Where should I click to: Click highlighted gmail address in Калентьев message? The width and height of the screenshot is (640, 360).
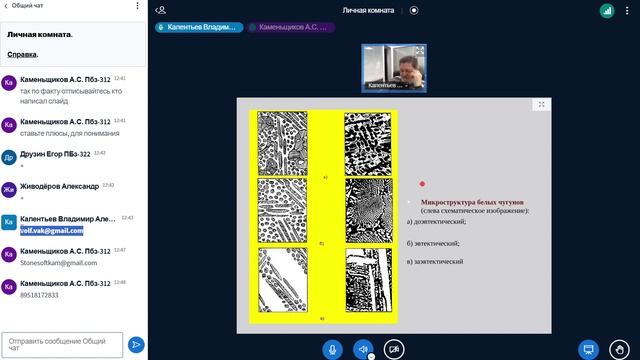click(x=52, y=231)
